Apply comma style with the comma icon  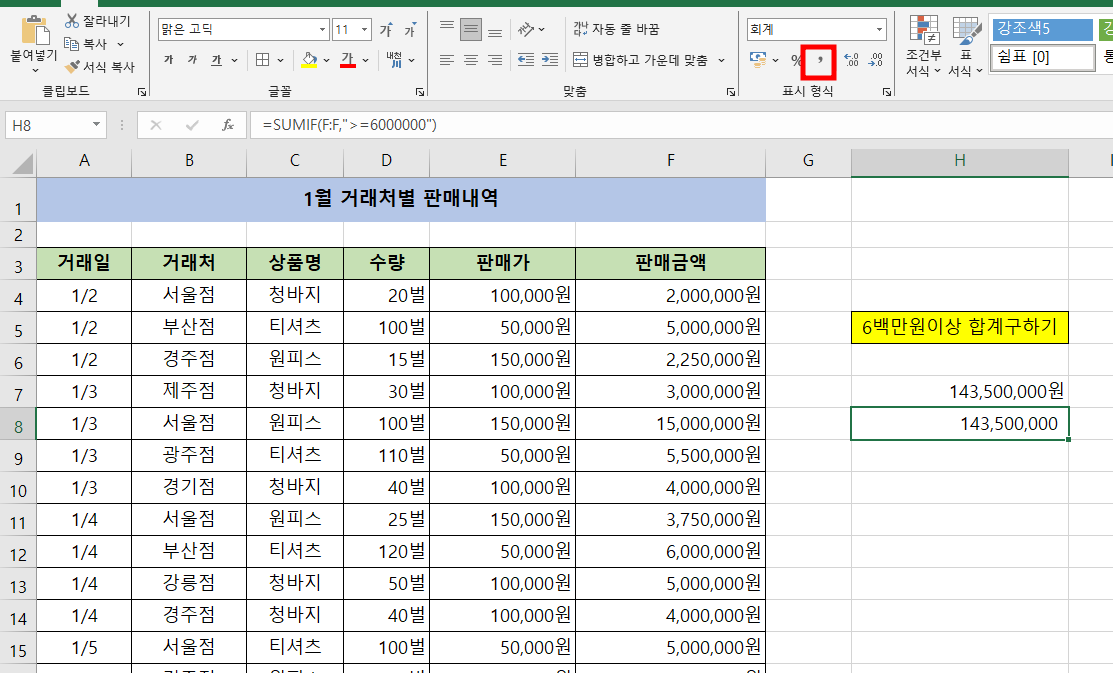(819, 60)
